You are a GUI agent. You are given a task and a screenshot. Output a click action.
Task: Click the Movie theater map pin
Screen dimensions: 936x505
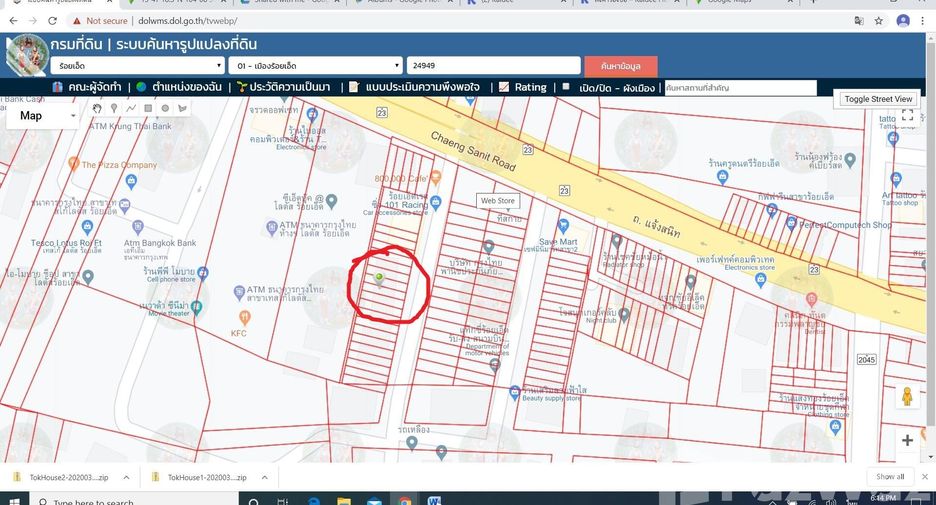click(x=196, y=308)
